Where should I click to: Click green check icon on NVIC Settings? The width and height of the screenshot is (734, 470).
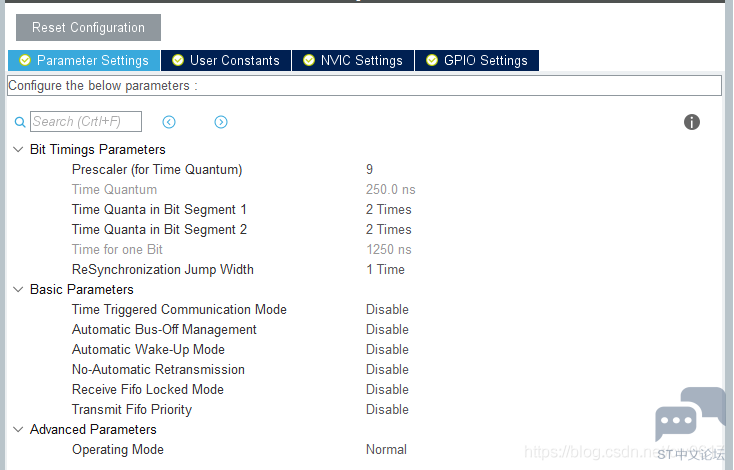coord(308,60)
